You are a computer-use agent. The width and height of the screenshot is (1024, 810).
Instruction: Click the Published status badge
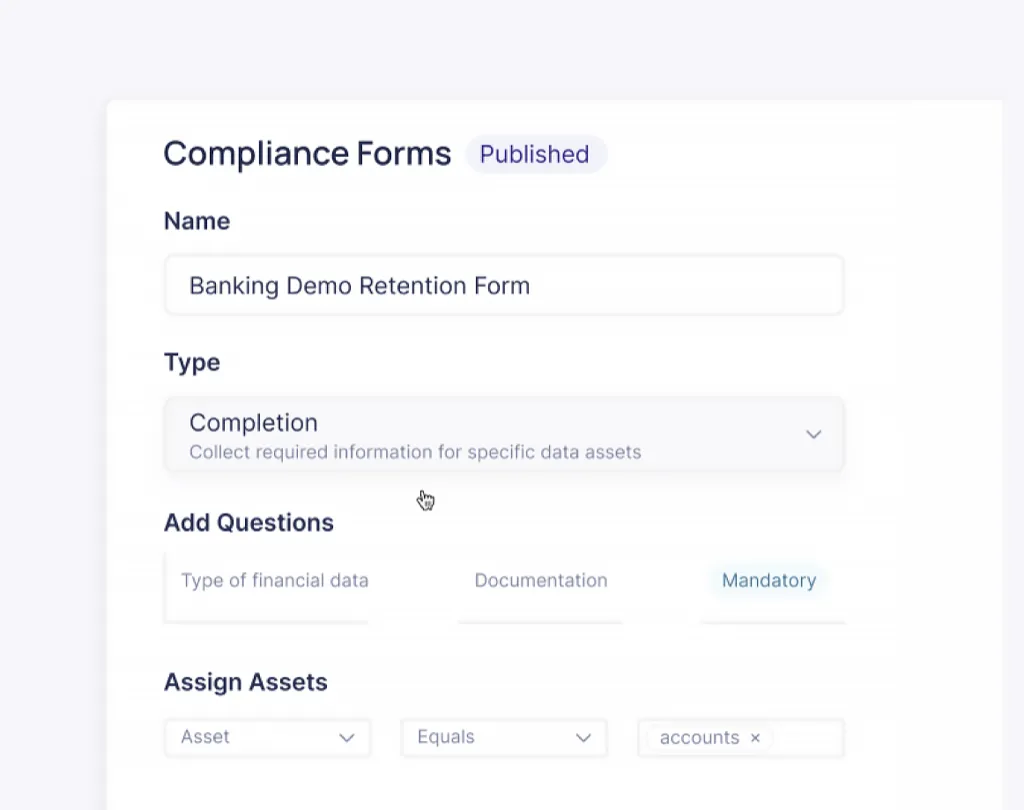click(535, 155)
